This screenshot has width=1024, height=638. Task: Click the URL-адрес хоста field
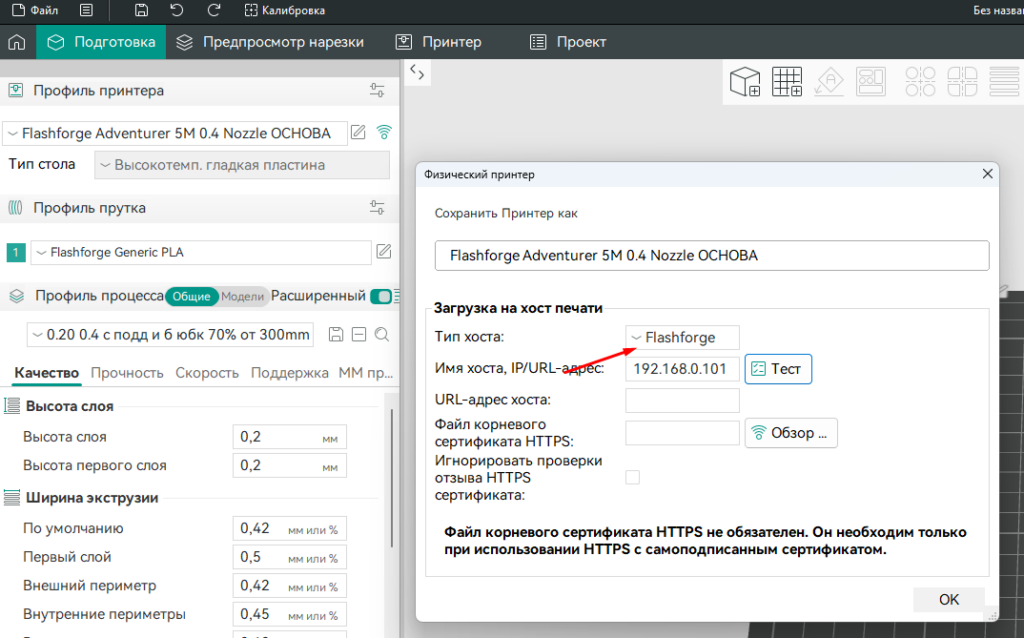[682, 400]
